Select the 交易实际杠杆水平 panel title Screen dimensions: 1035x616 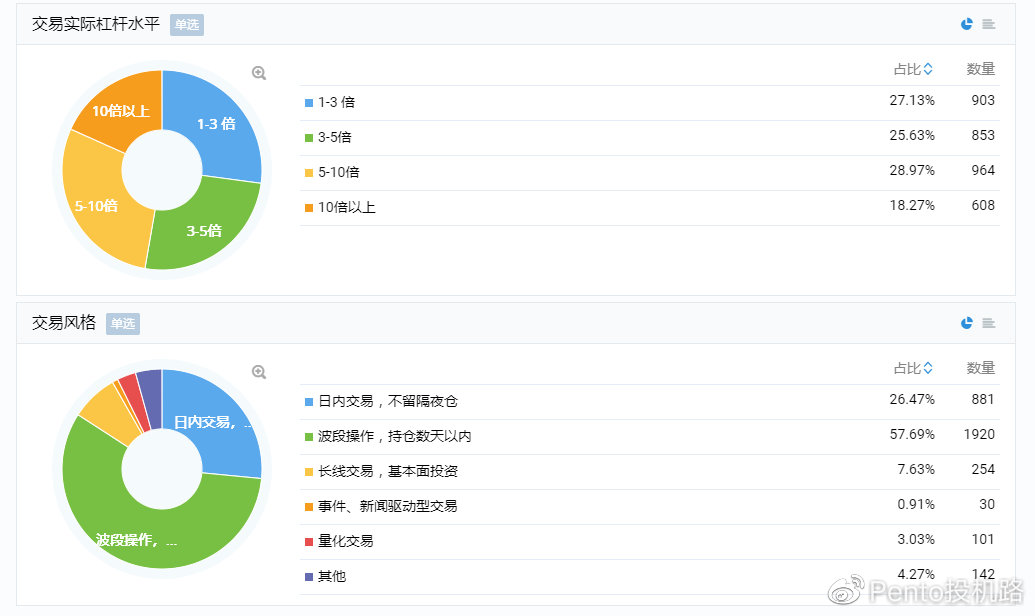tap(96, 24)
